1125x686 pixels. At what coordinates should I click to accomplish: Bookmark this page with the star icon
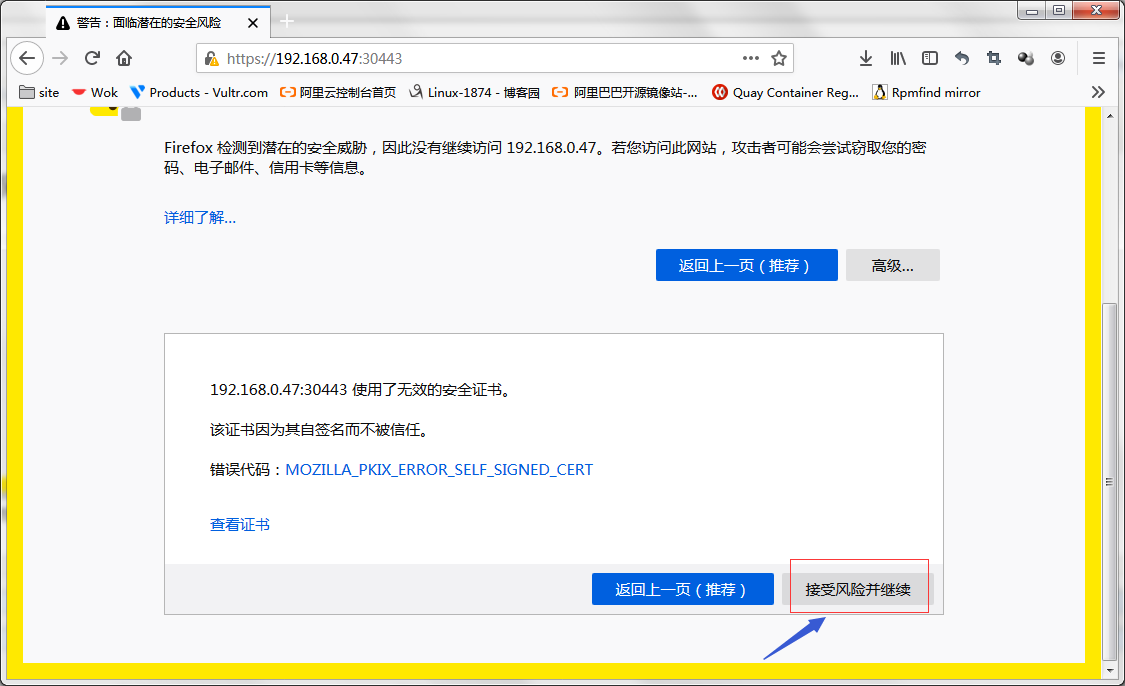pyautogui.click(x=779, y=58)
